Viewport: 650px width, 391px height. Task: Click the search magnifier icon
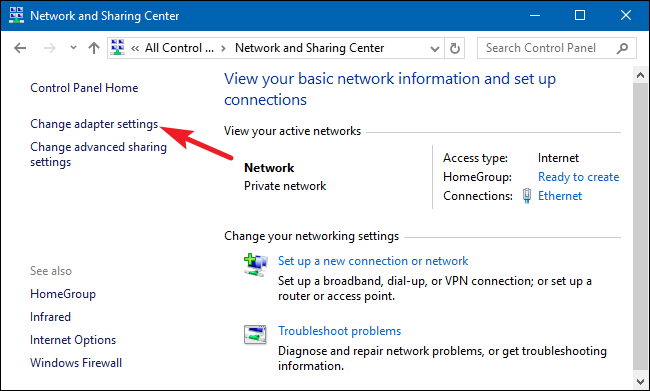pos(622,48)
